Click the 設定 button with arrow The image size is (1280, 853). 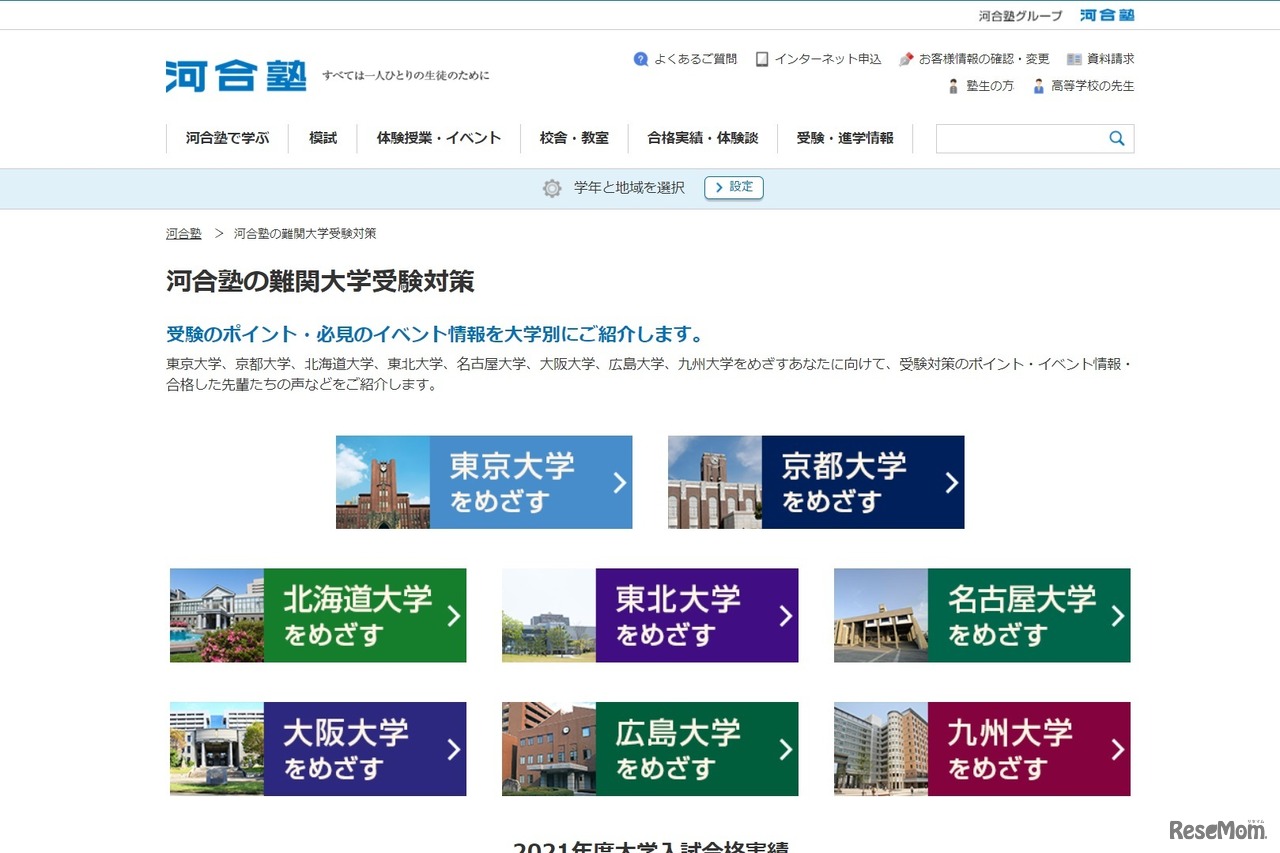[x=734, y=187]
